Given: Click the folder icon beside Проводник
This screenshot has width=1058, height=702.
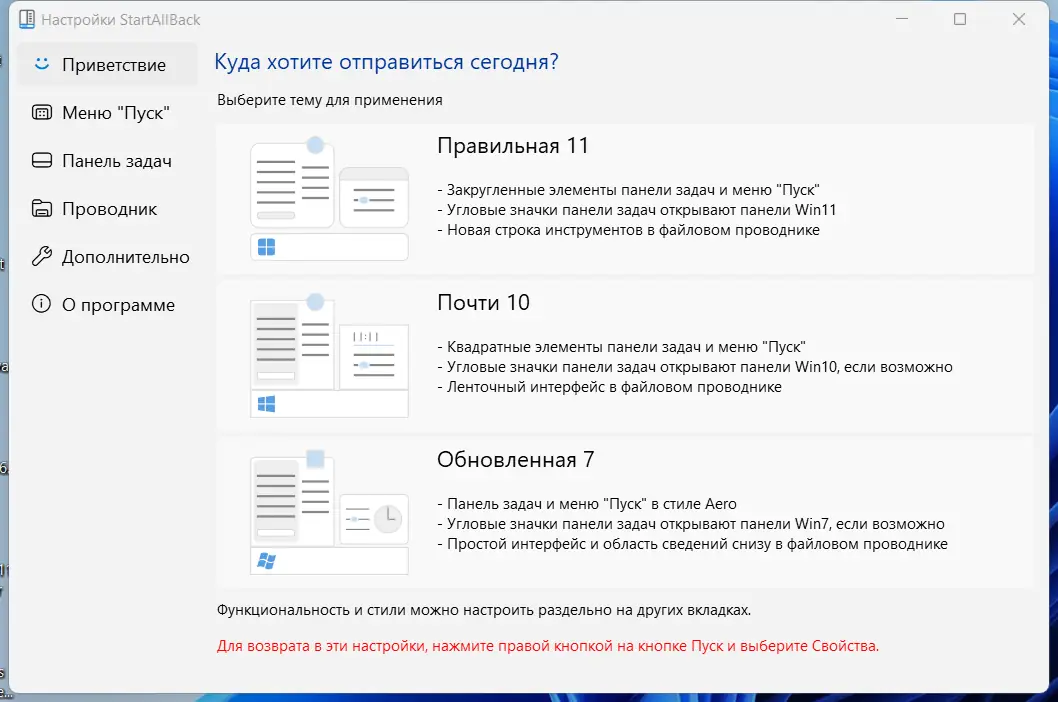Looking at the screenshot, I should click(x=42, y=209).
